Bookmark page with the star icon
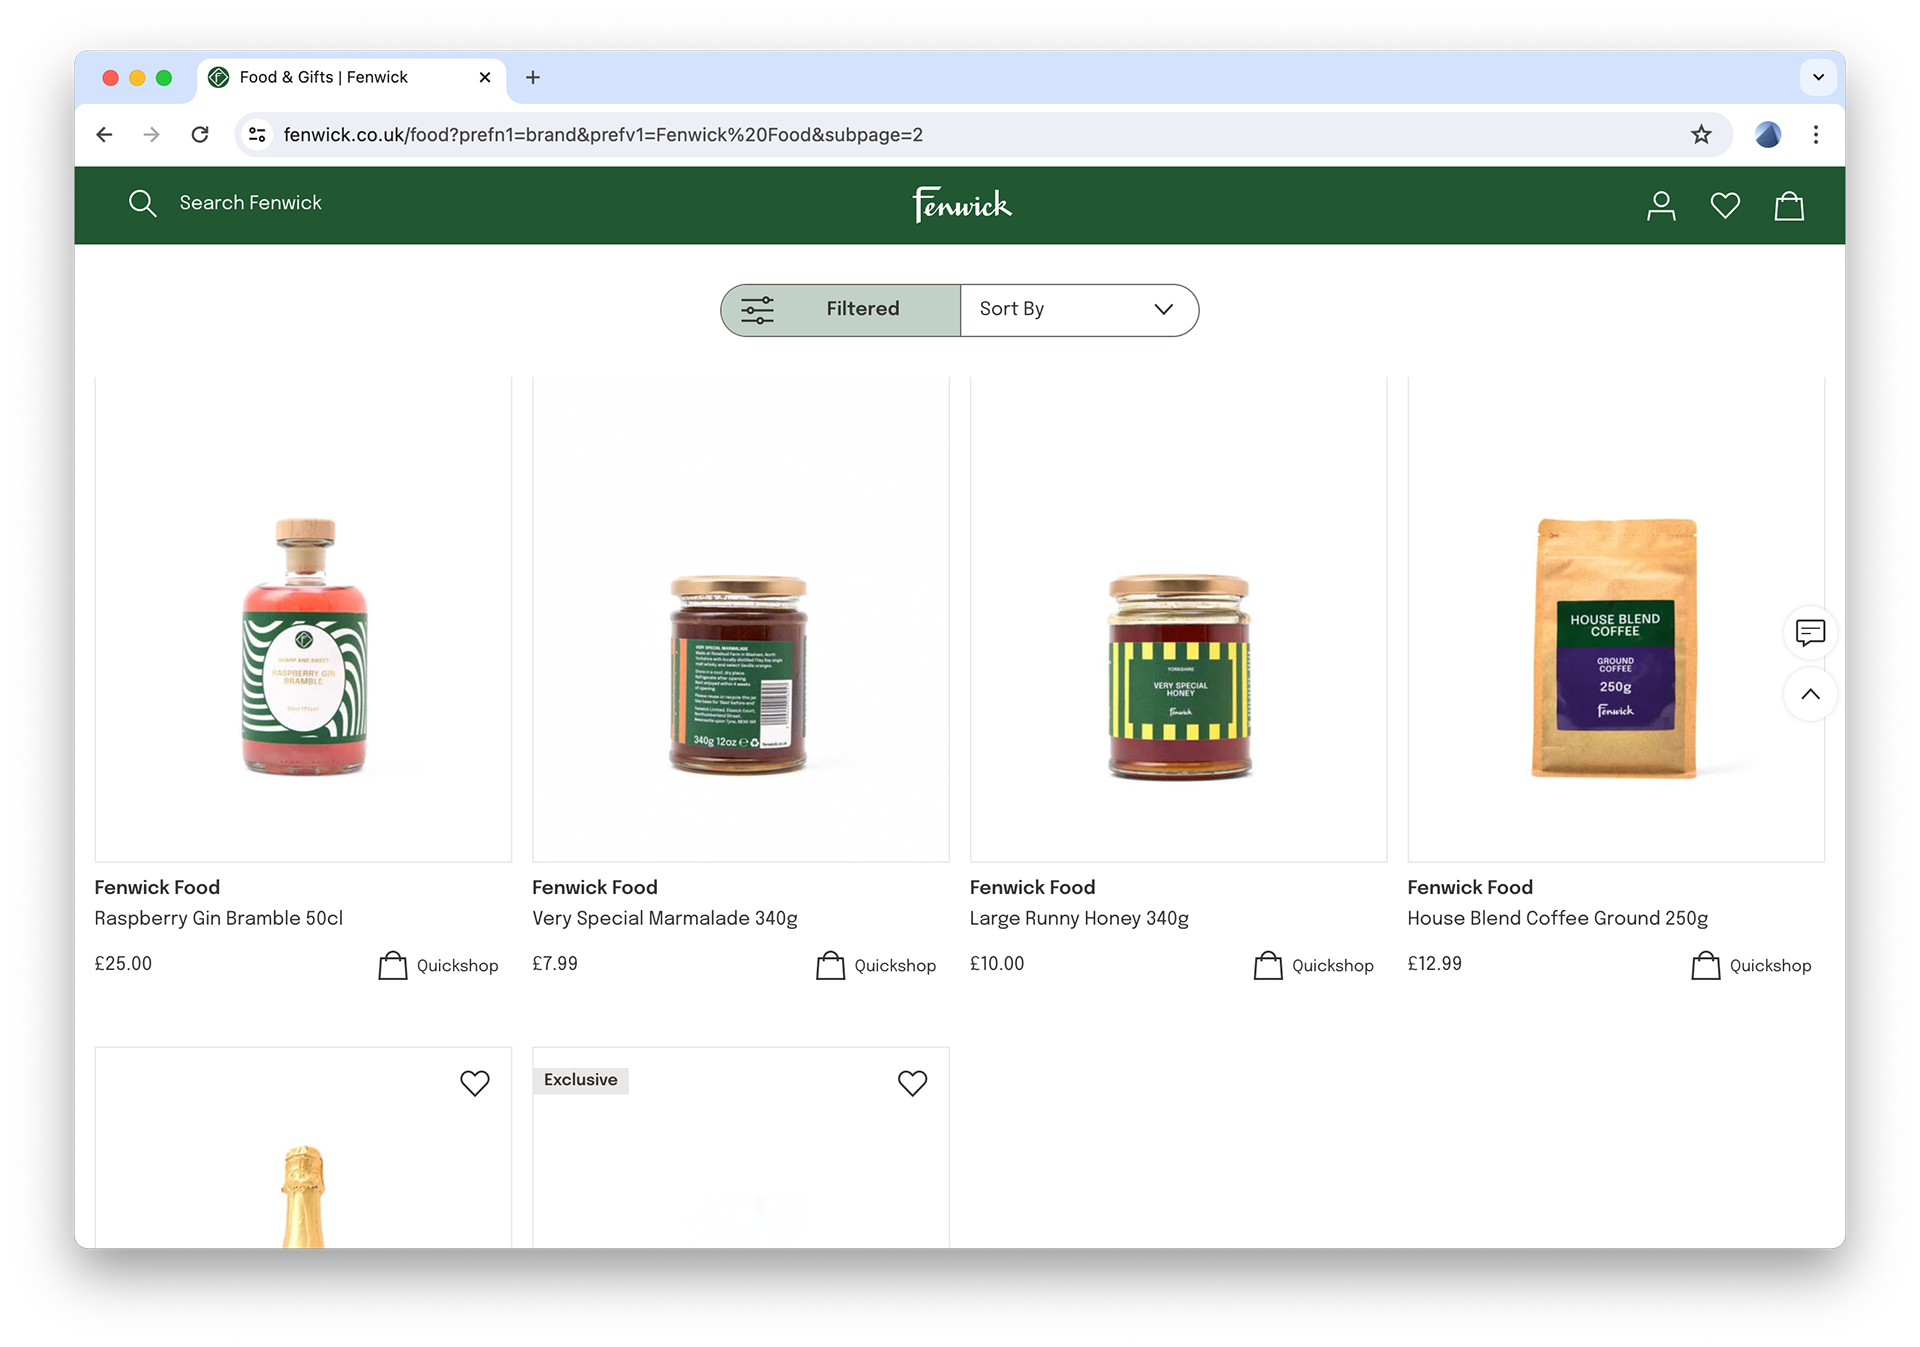Image resolution: width=1920 pixels, height=1347 pixels. click(1701, 134)
